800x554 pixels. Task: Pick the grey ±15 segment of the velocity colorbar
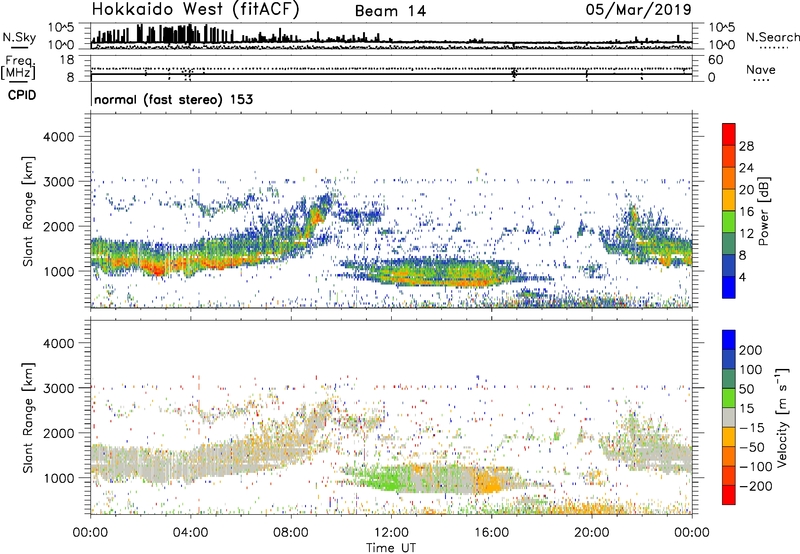tap(729, 417)
